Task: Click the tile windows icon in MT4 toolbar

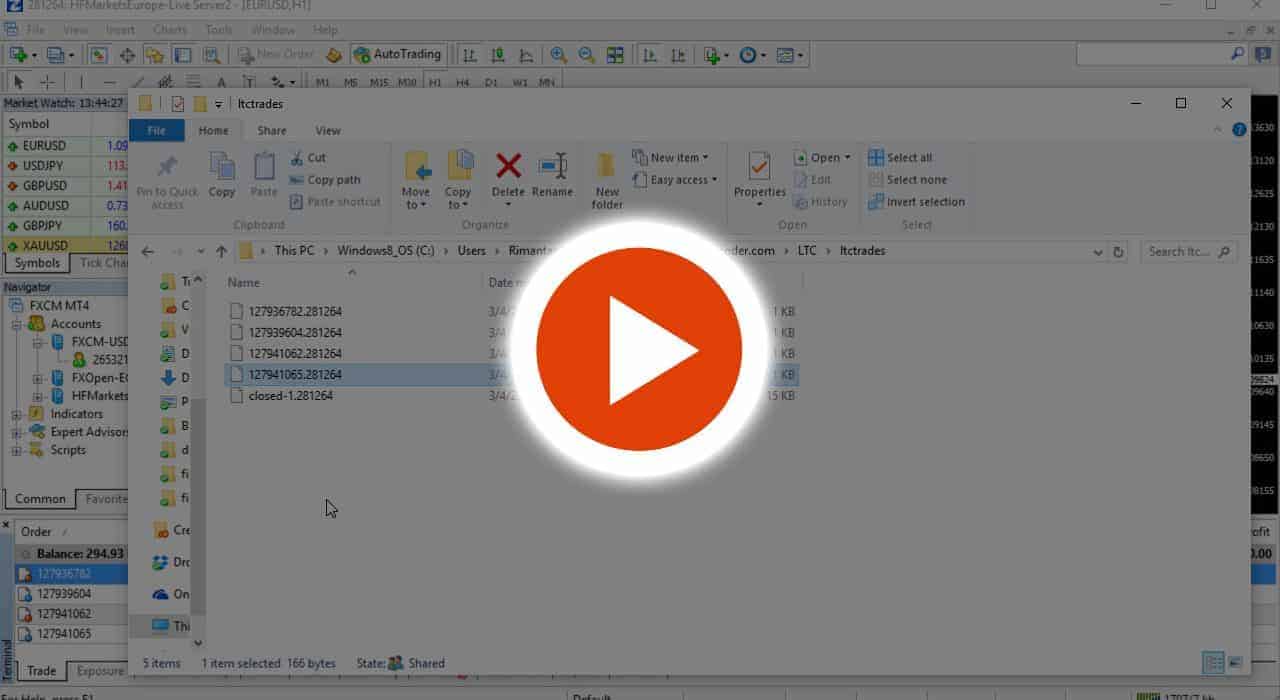Action: [615, 55]
